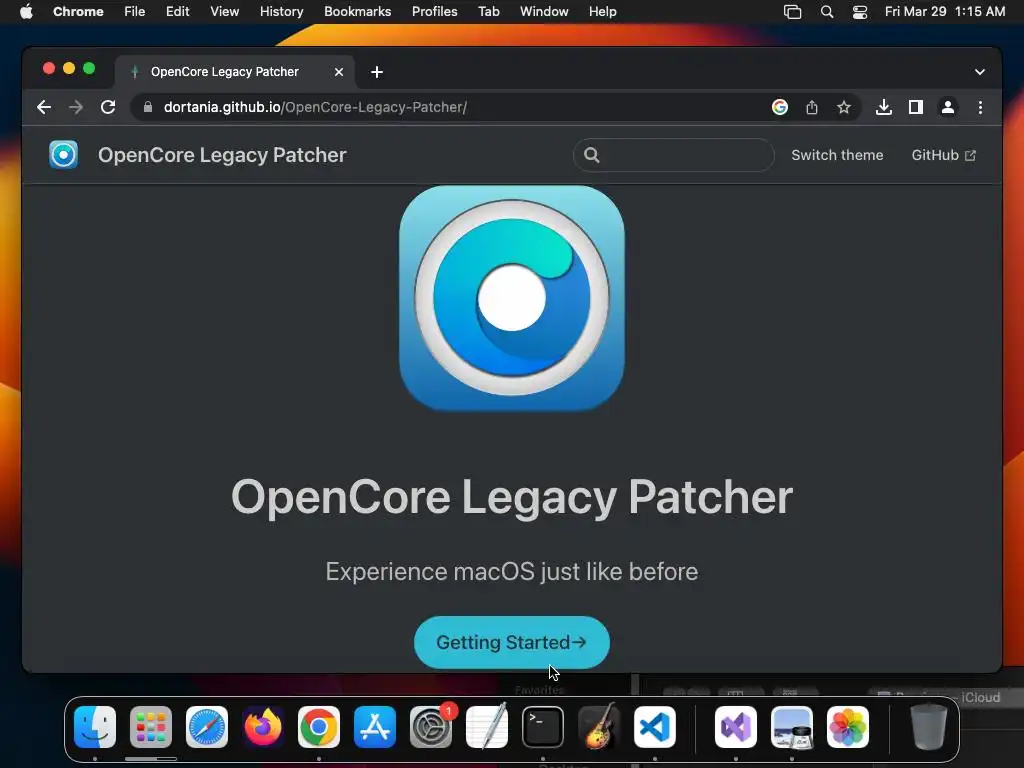Close the OpenCore Legacy Patcher tab
Viewport: 1024px width, 768px height.
click(x=339, y=72)
